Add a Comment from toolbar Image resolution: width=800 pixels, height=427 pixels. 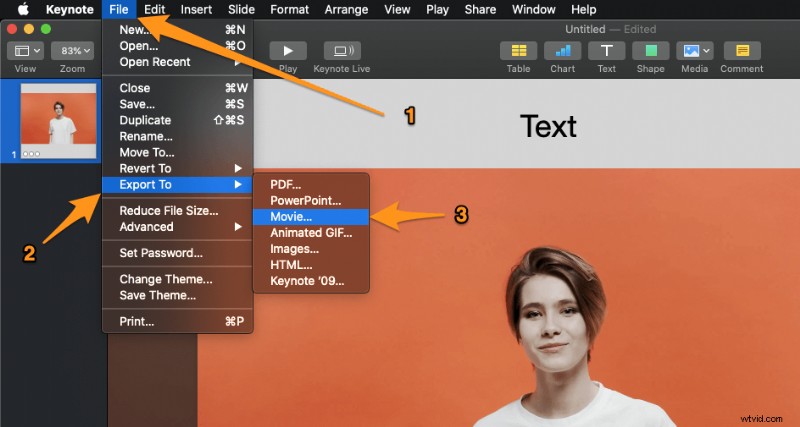742,51
